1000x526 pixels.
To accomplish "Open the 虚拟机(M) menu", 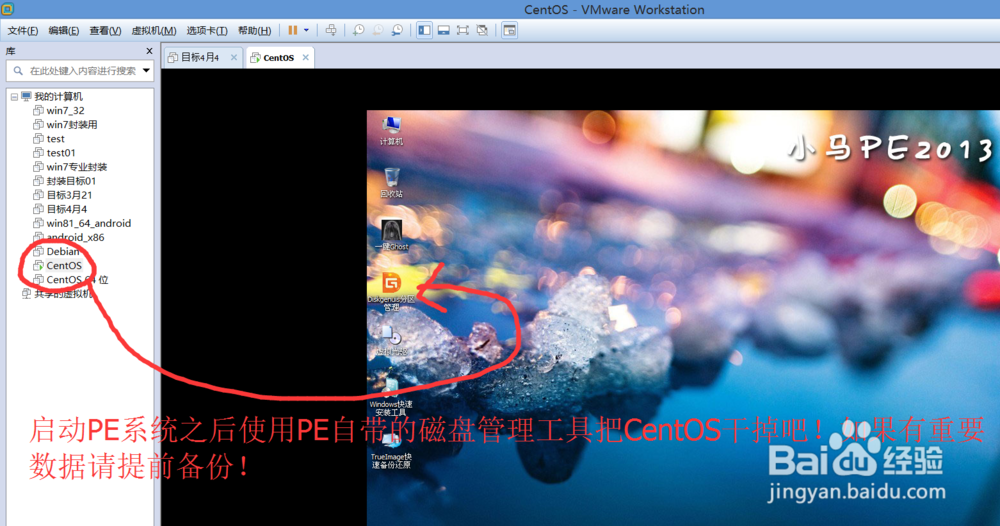I will (x=154, y=31).
